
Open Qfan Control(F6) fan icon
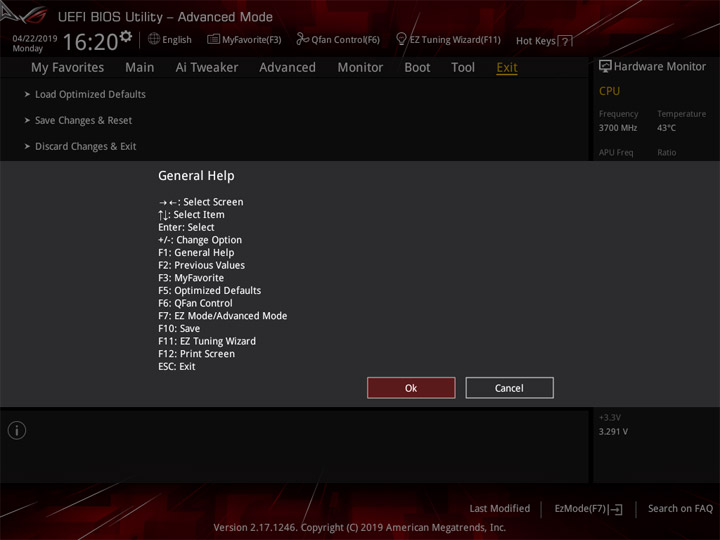(x=303, y=39)
